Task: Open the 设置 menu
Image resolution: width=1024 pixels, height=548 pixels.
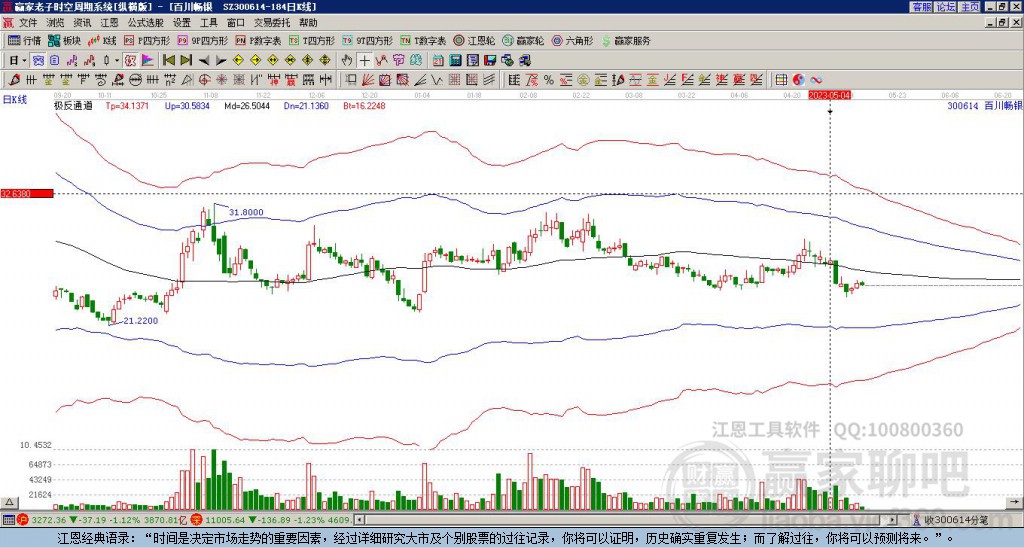Action: 182,23
